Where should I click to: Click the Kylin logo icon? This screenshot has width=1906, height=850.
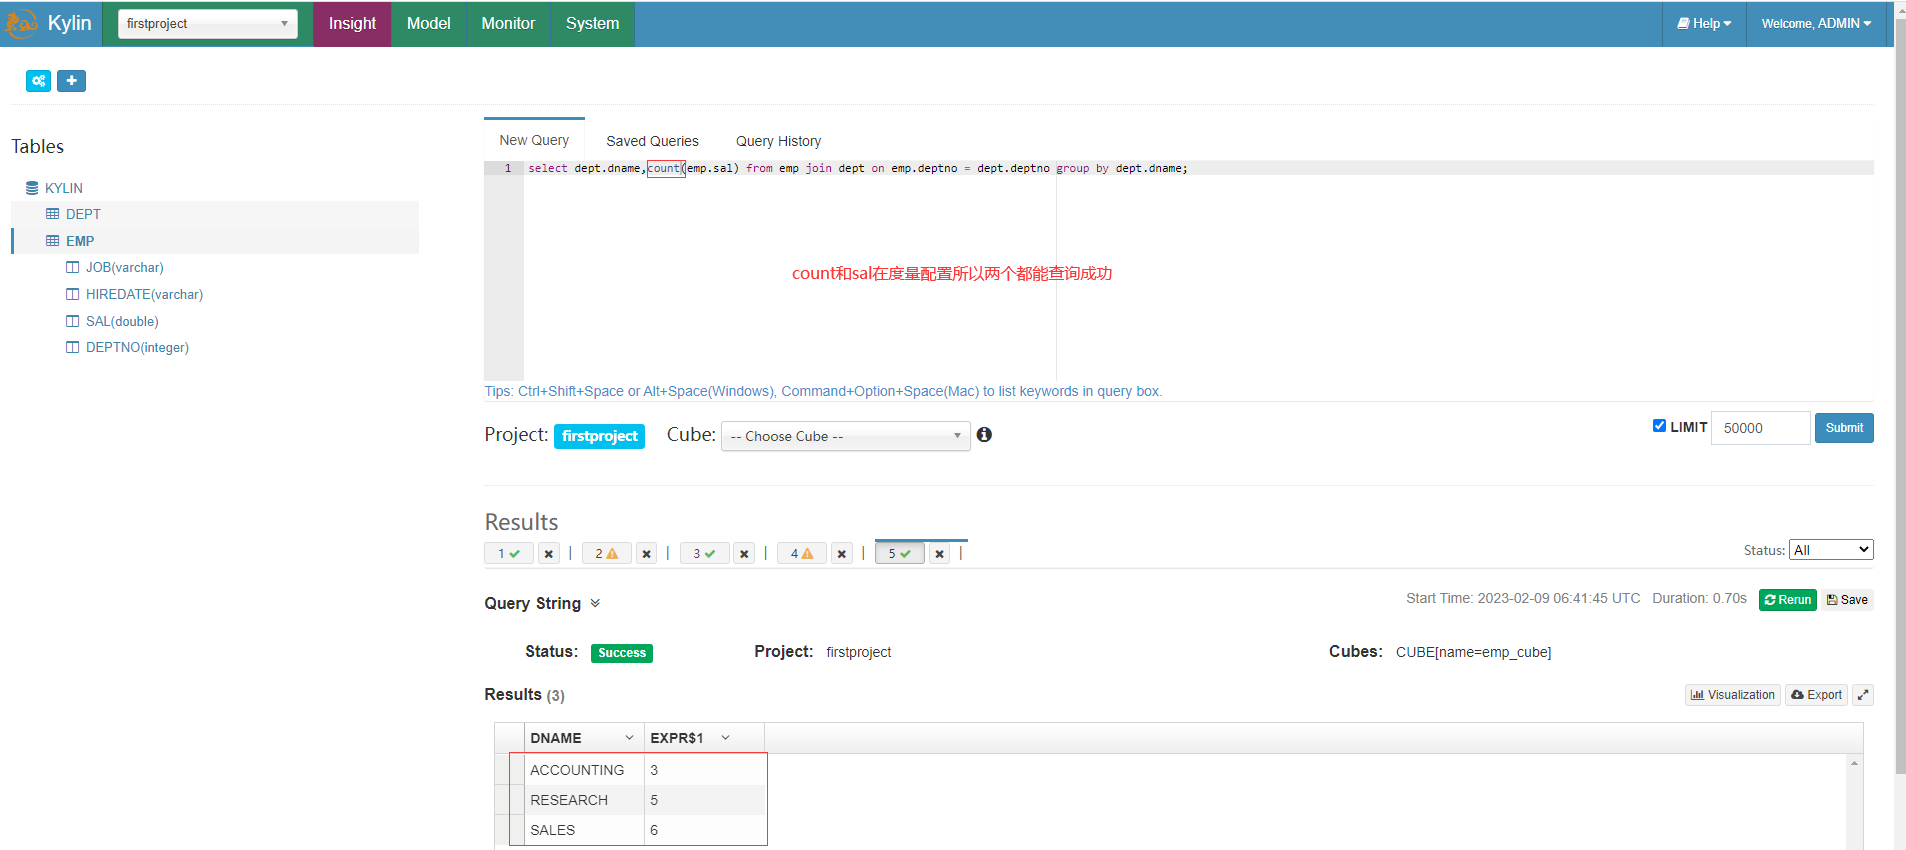pyautogui.click(x=21, y=23)
